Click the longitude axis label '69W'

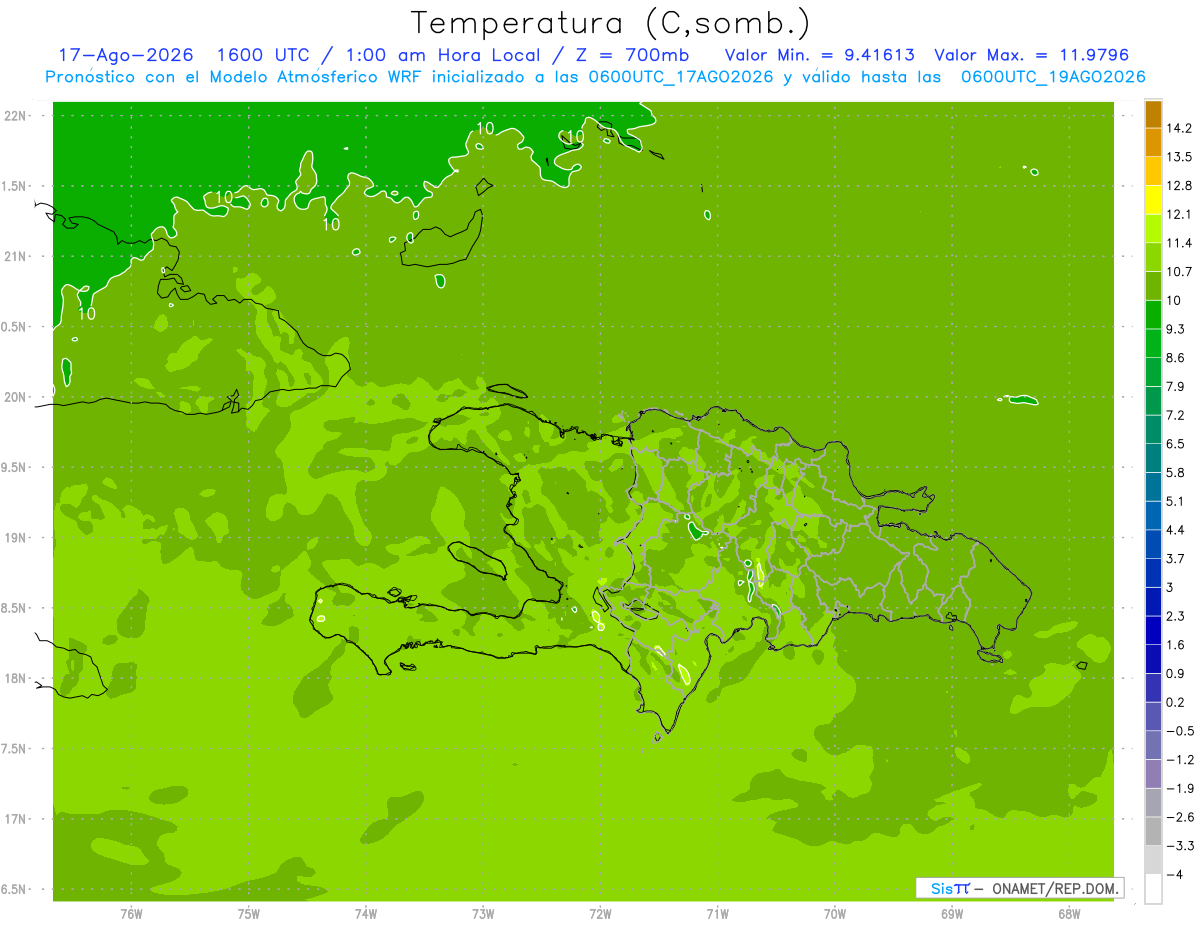point(952,914)
